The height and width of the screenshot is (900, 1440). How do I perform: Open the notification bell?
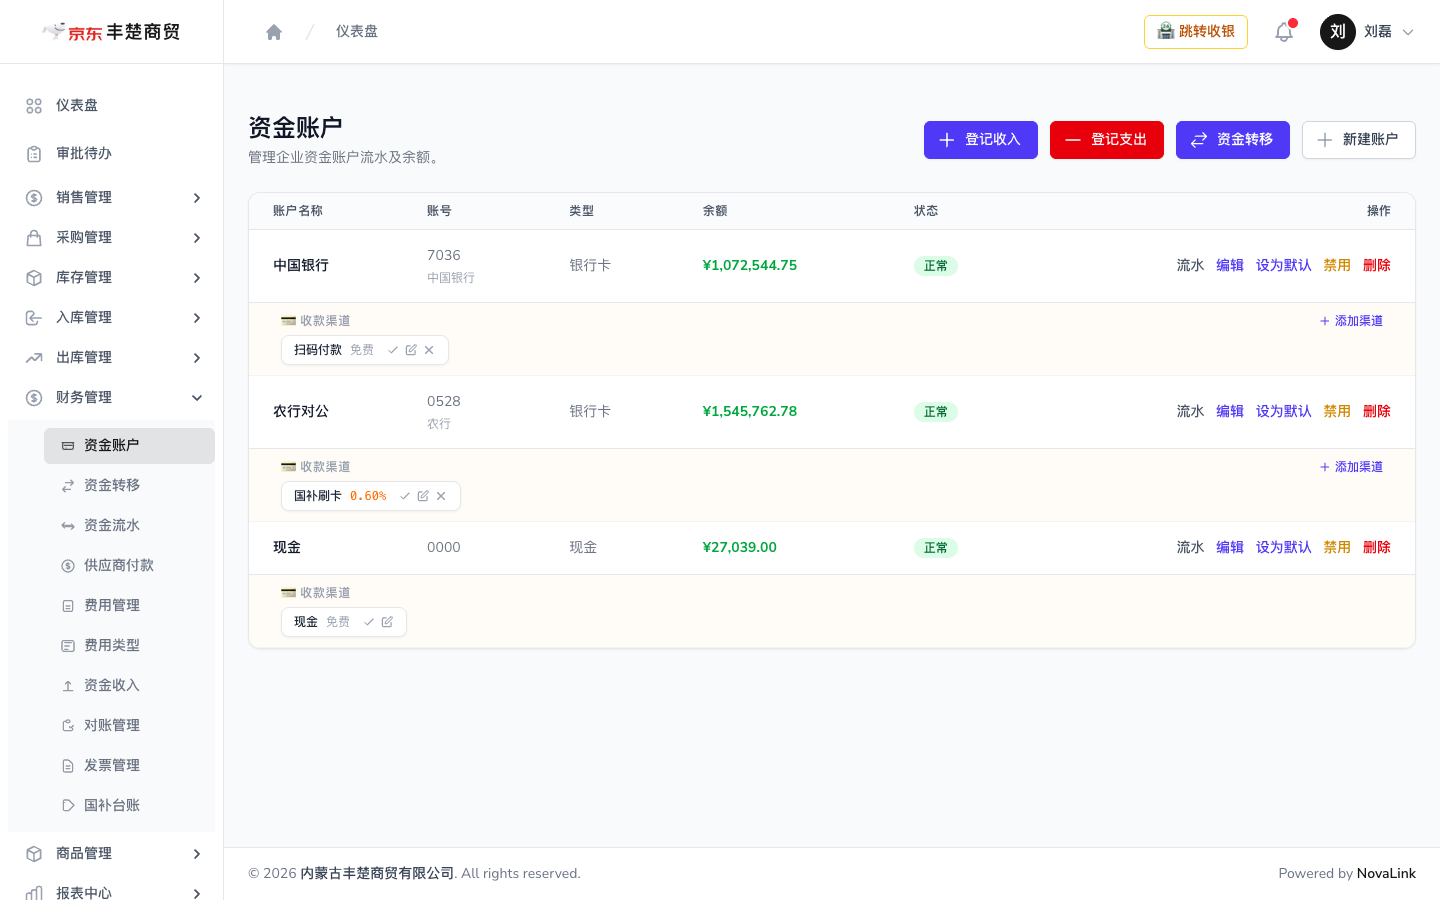coord(1284,32)
